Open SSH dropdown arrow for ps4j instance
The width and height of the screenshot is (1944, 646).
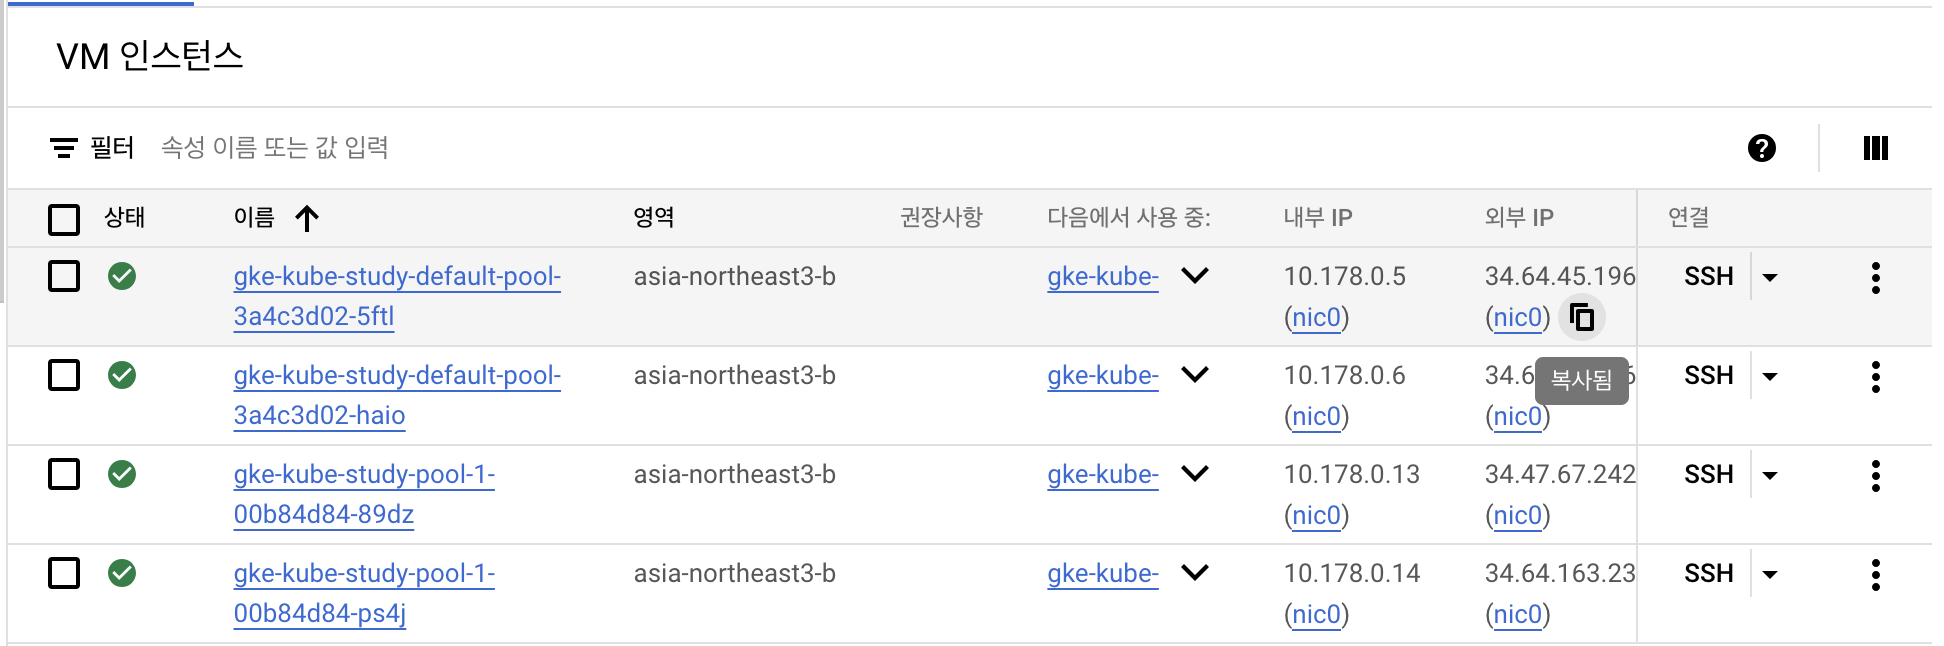(x=1770, y=574)
